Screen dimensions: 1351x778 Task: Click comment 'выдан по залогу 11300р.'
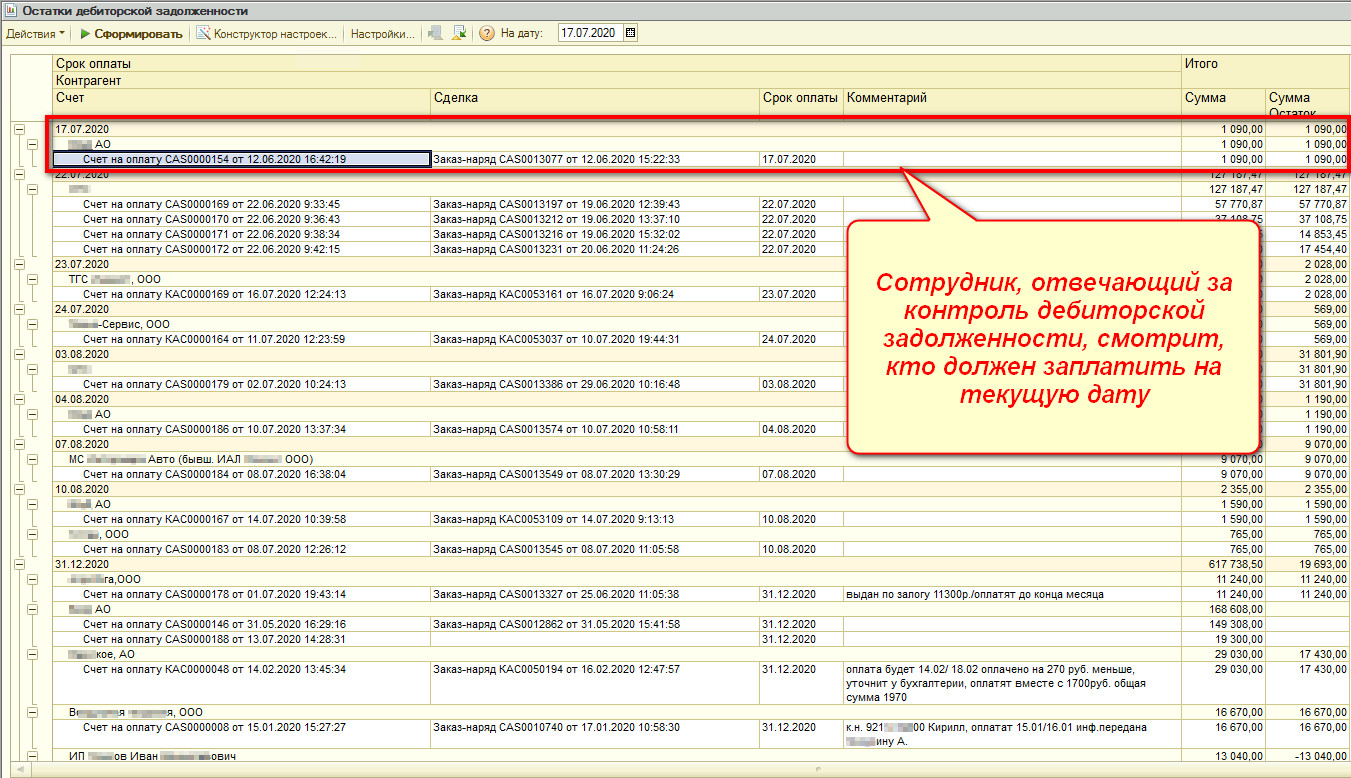[1012, 594]
